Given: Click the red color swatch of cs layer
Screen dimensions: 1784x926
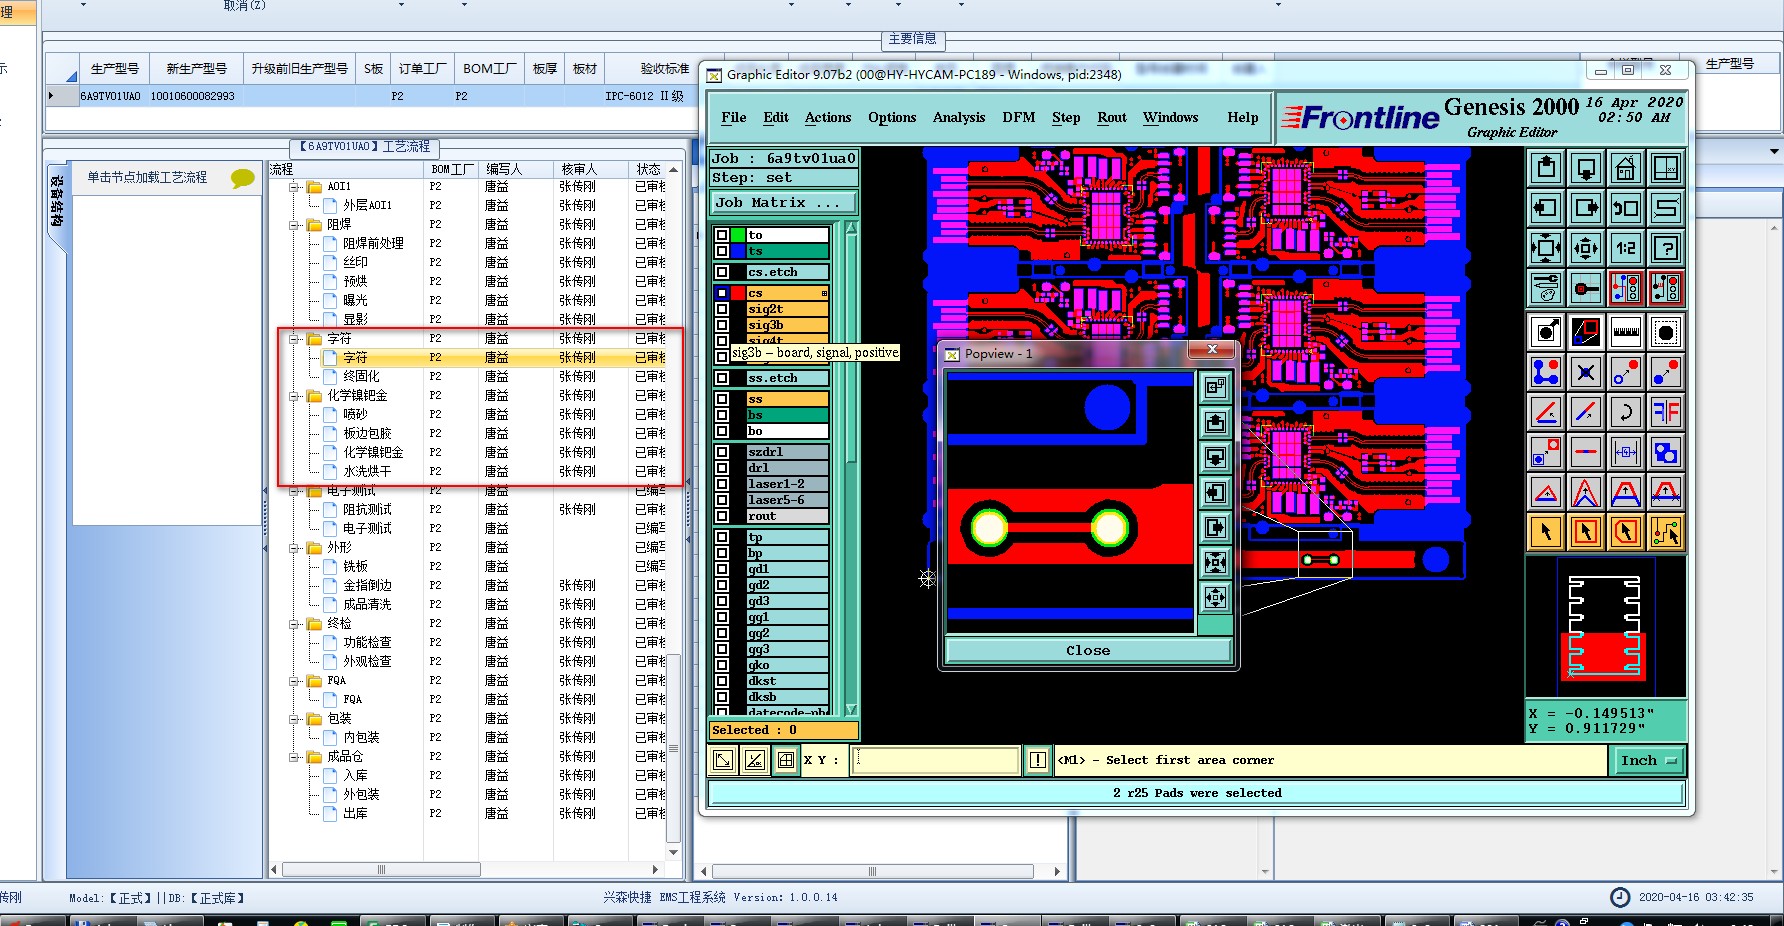Looking at the screenshot, I should tap(738, 293).
